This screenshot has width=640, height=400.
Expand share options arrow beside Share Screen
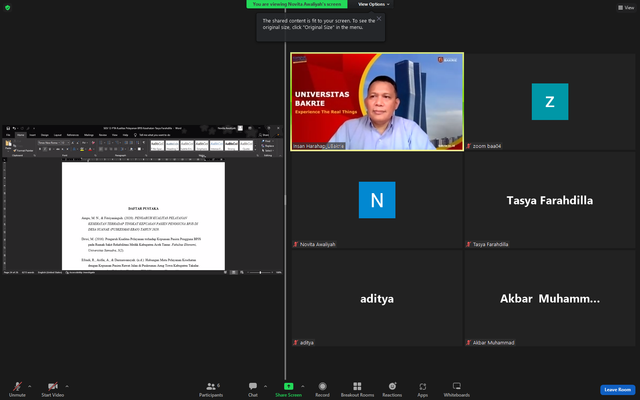tap(302, 386)
